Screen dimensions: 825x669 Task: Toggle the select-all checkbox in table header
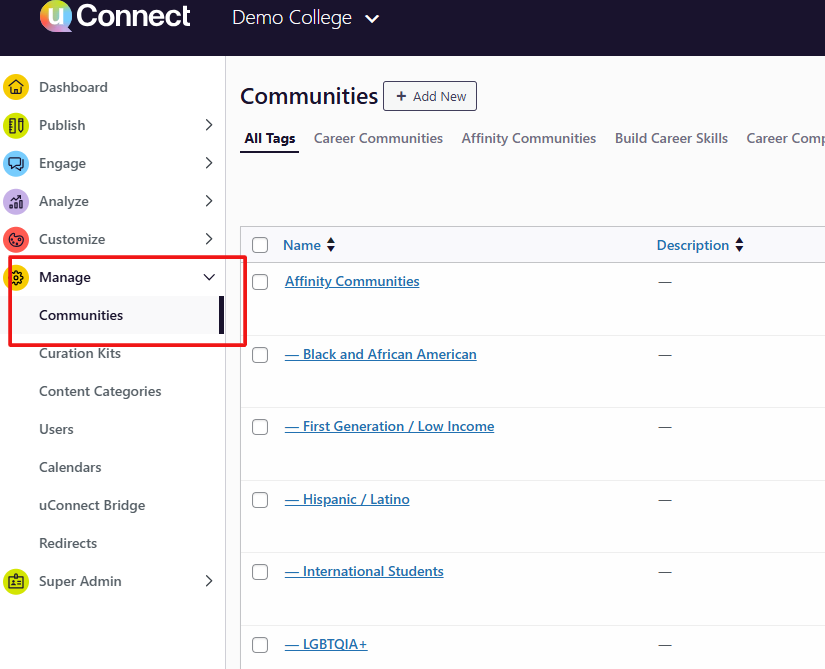260,245
